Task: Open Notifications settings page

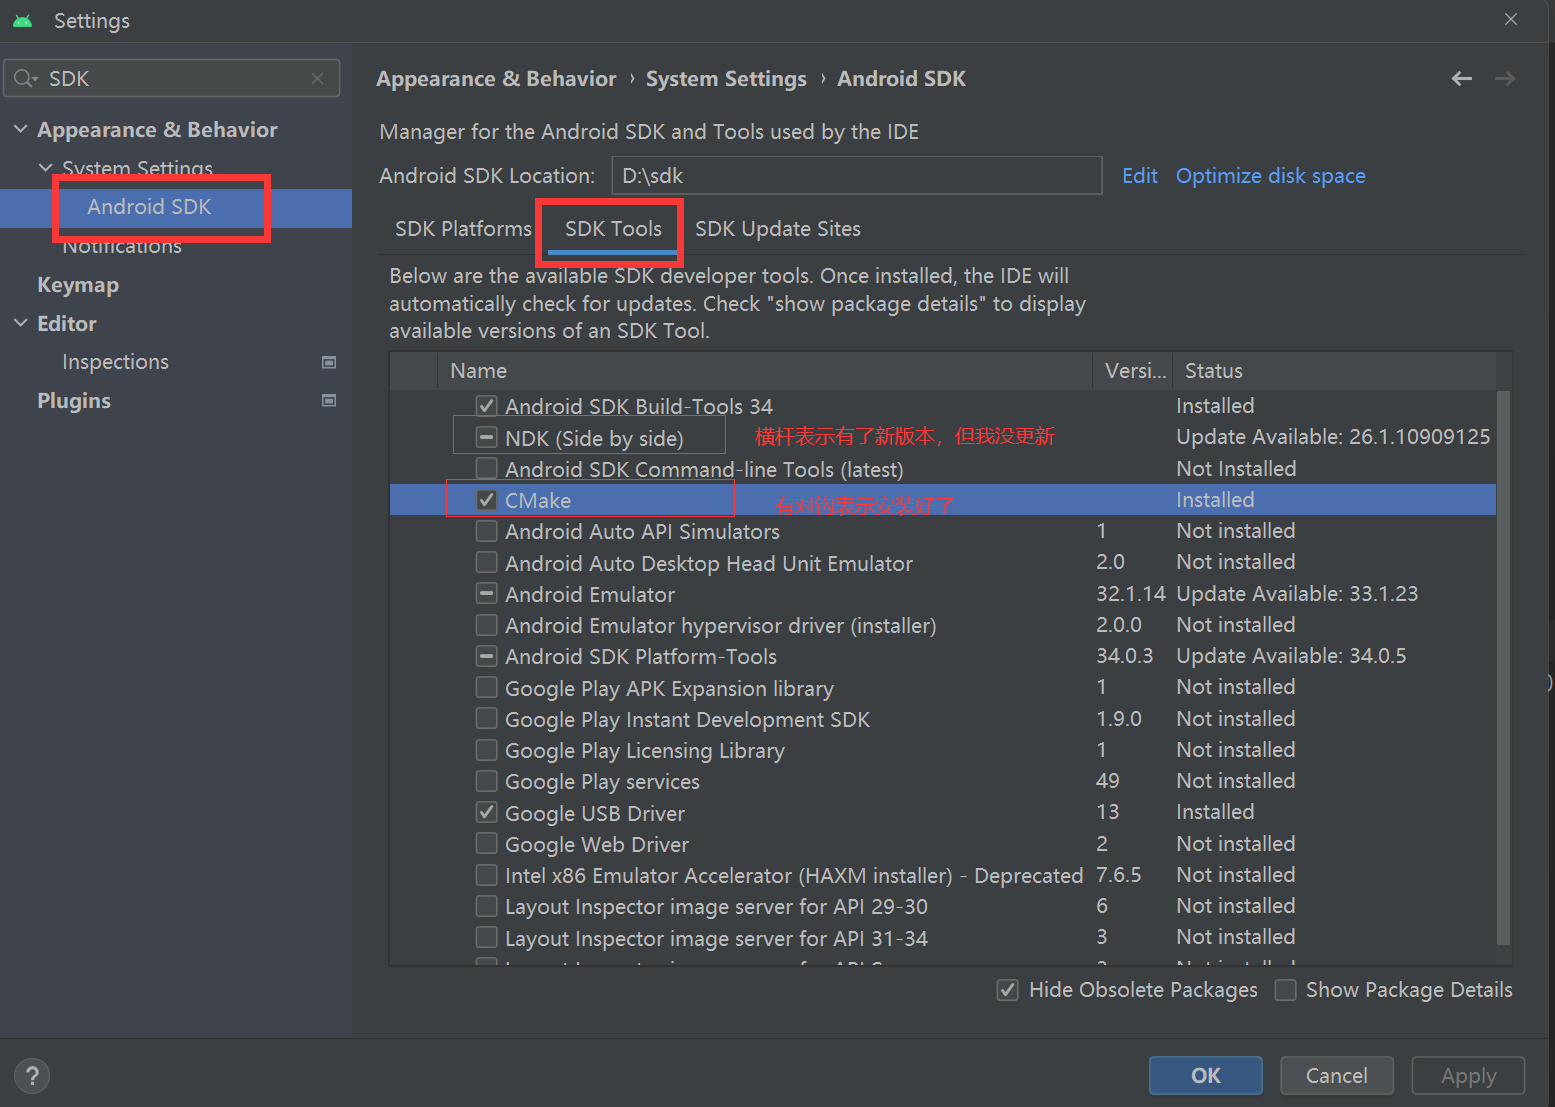Action: pos(122,246)
